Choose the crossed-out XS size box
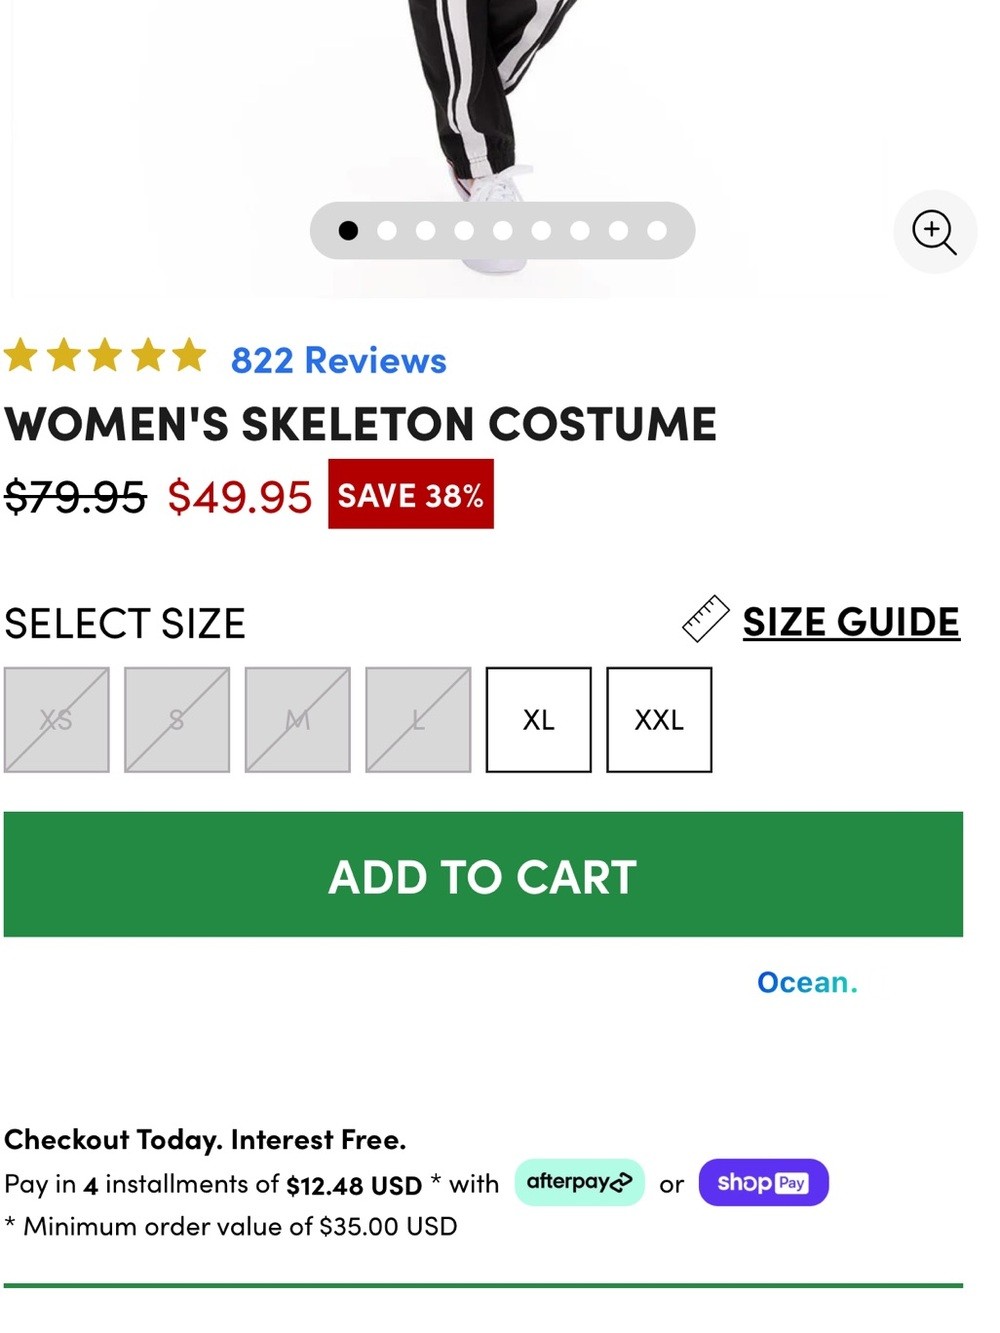This screenshot has width=1000, height=1333. [56, 720]
